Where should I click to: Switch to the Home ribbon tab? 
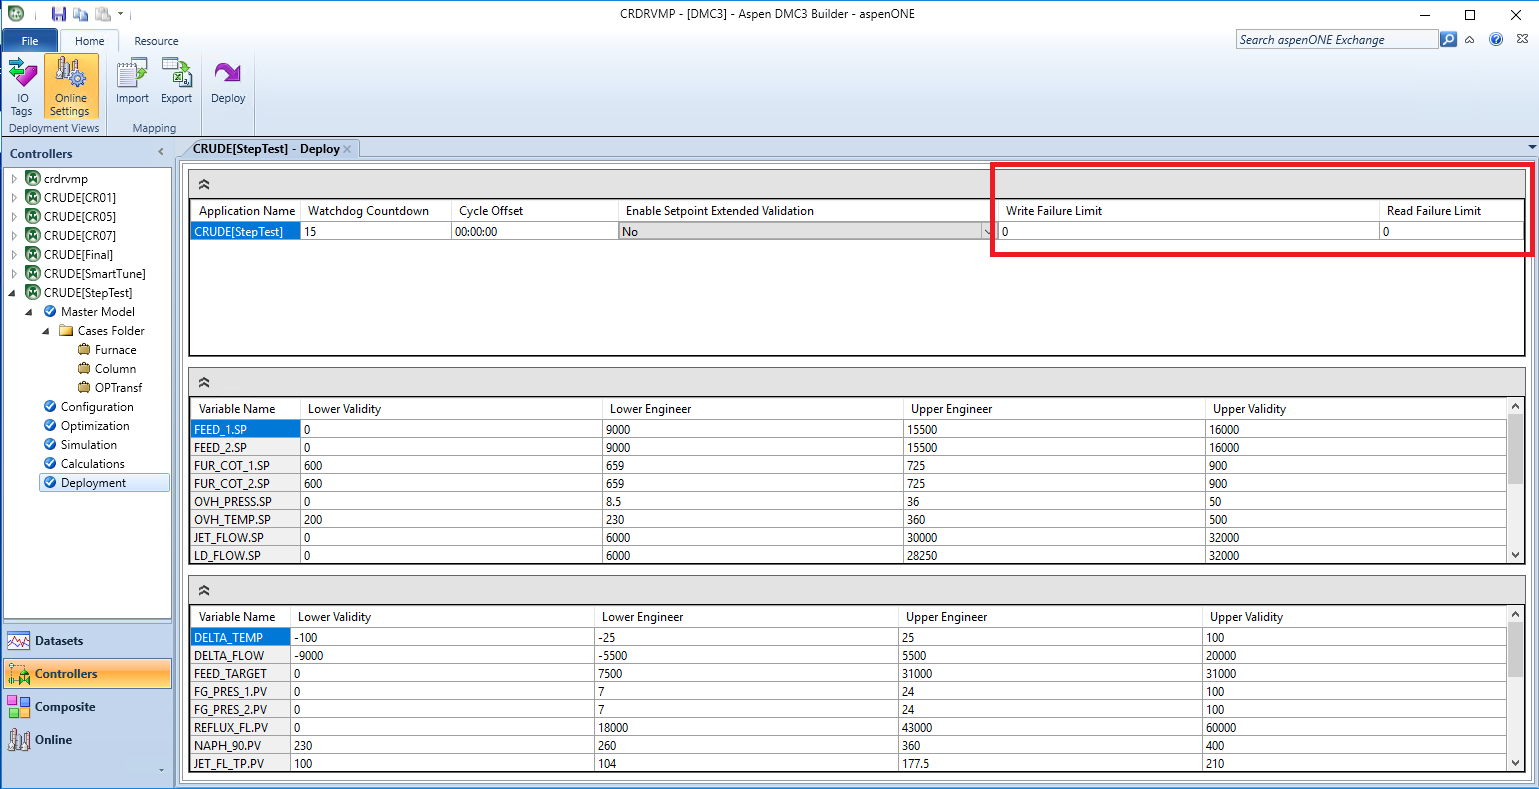coord(89,41)
